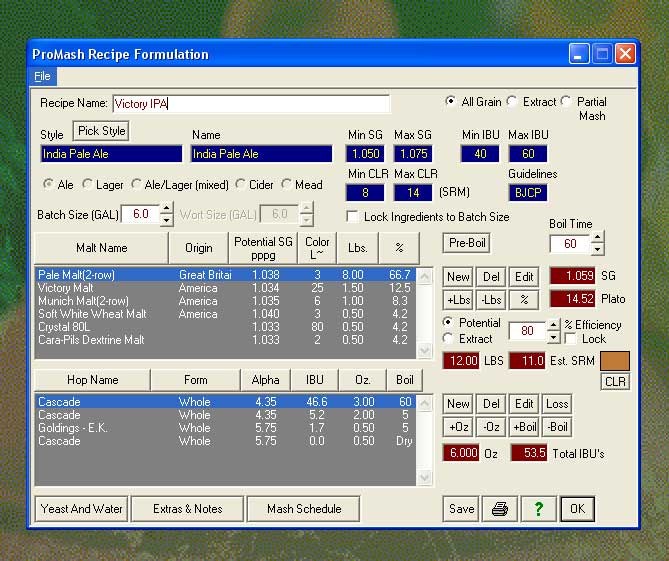Click the Boil Time value field
Screen dimensions: 669x561
(570, 244)
